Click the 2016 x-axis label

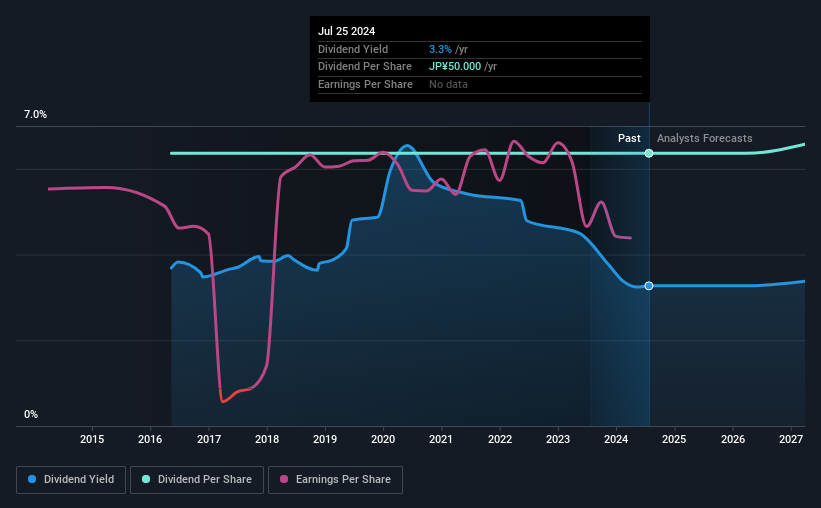coord(150,439)
